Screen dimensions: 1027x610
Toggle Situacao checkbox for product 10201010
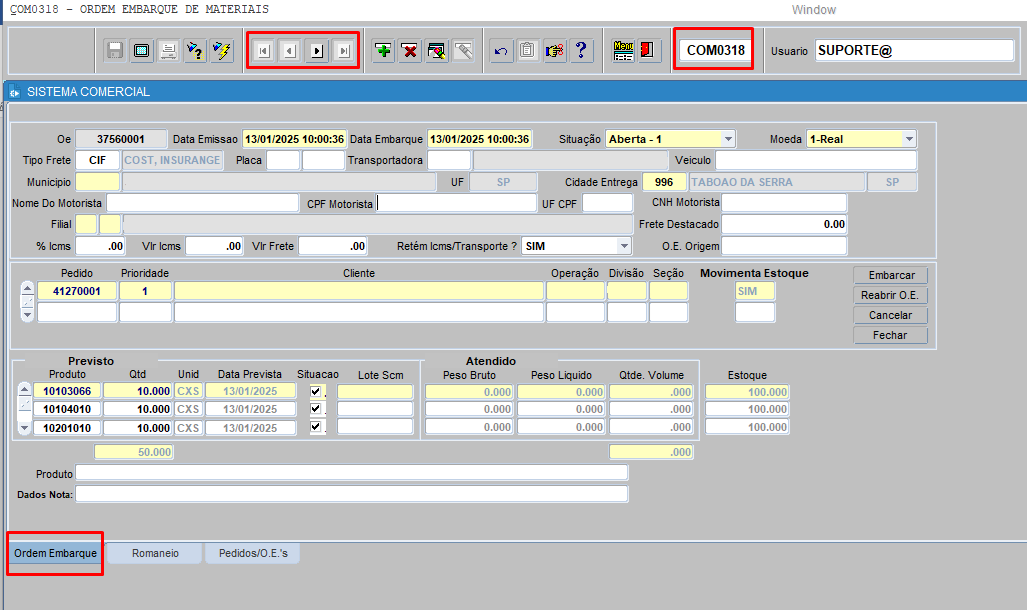coord(316,427)
